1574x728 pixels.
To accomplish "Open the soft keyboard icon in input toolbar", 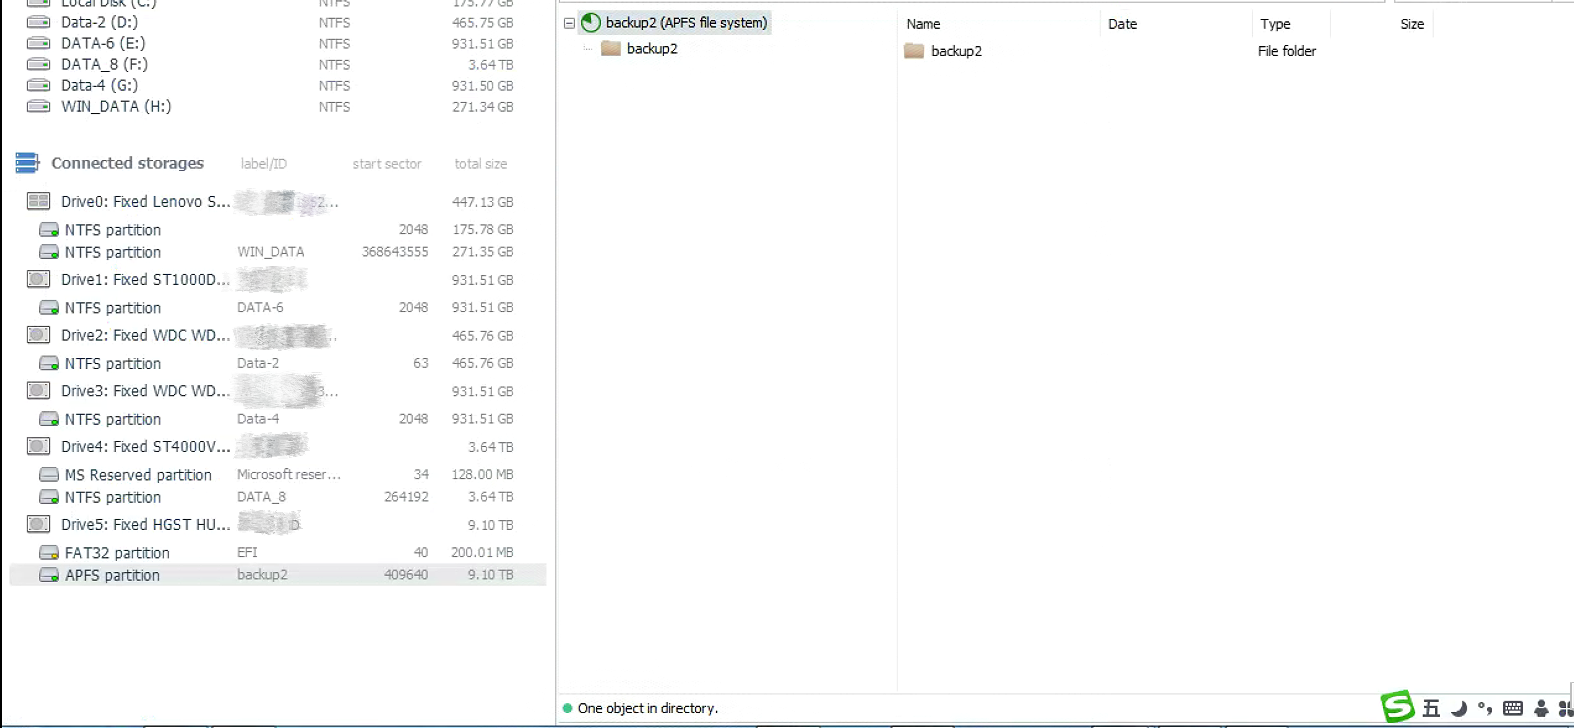I will pyautogui.click(x=1513, y=708).
